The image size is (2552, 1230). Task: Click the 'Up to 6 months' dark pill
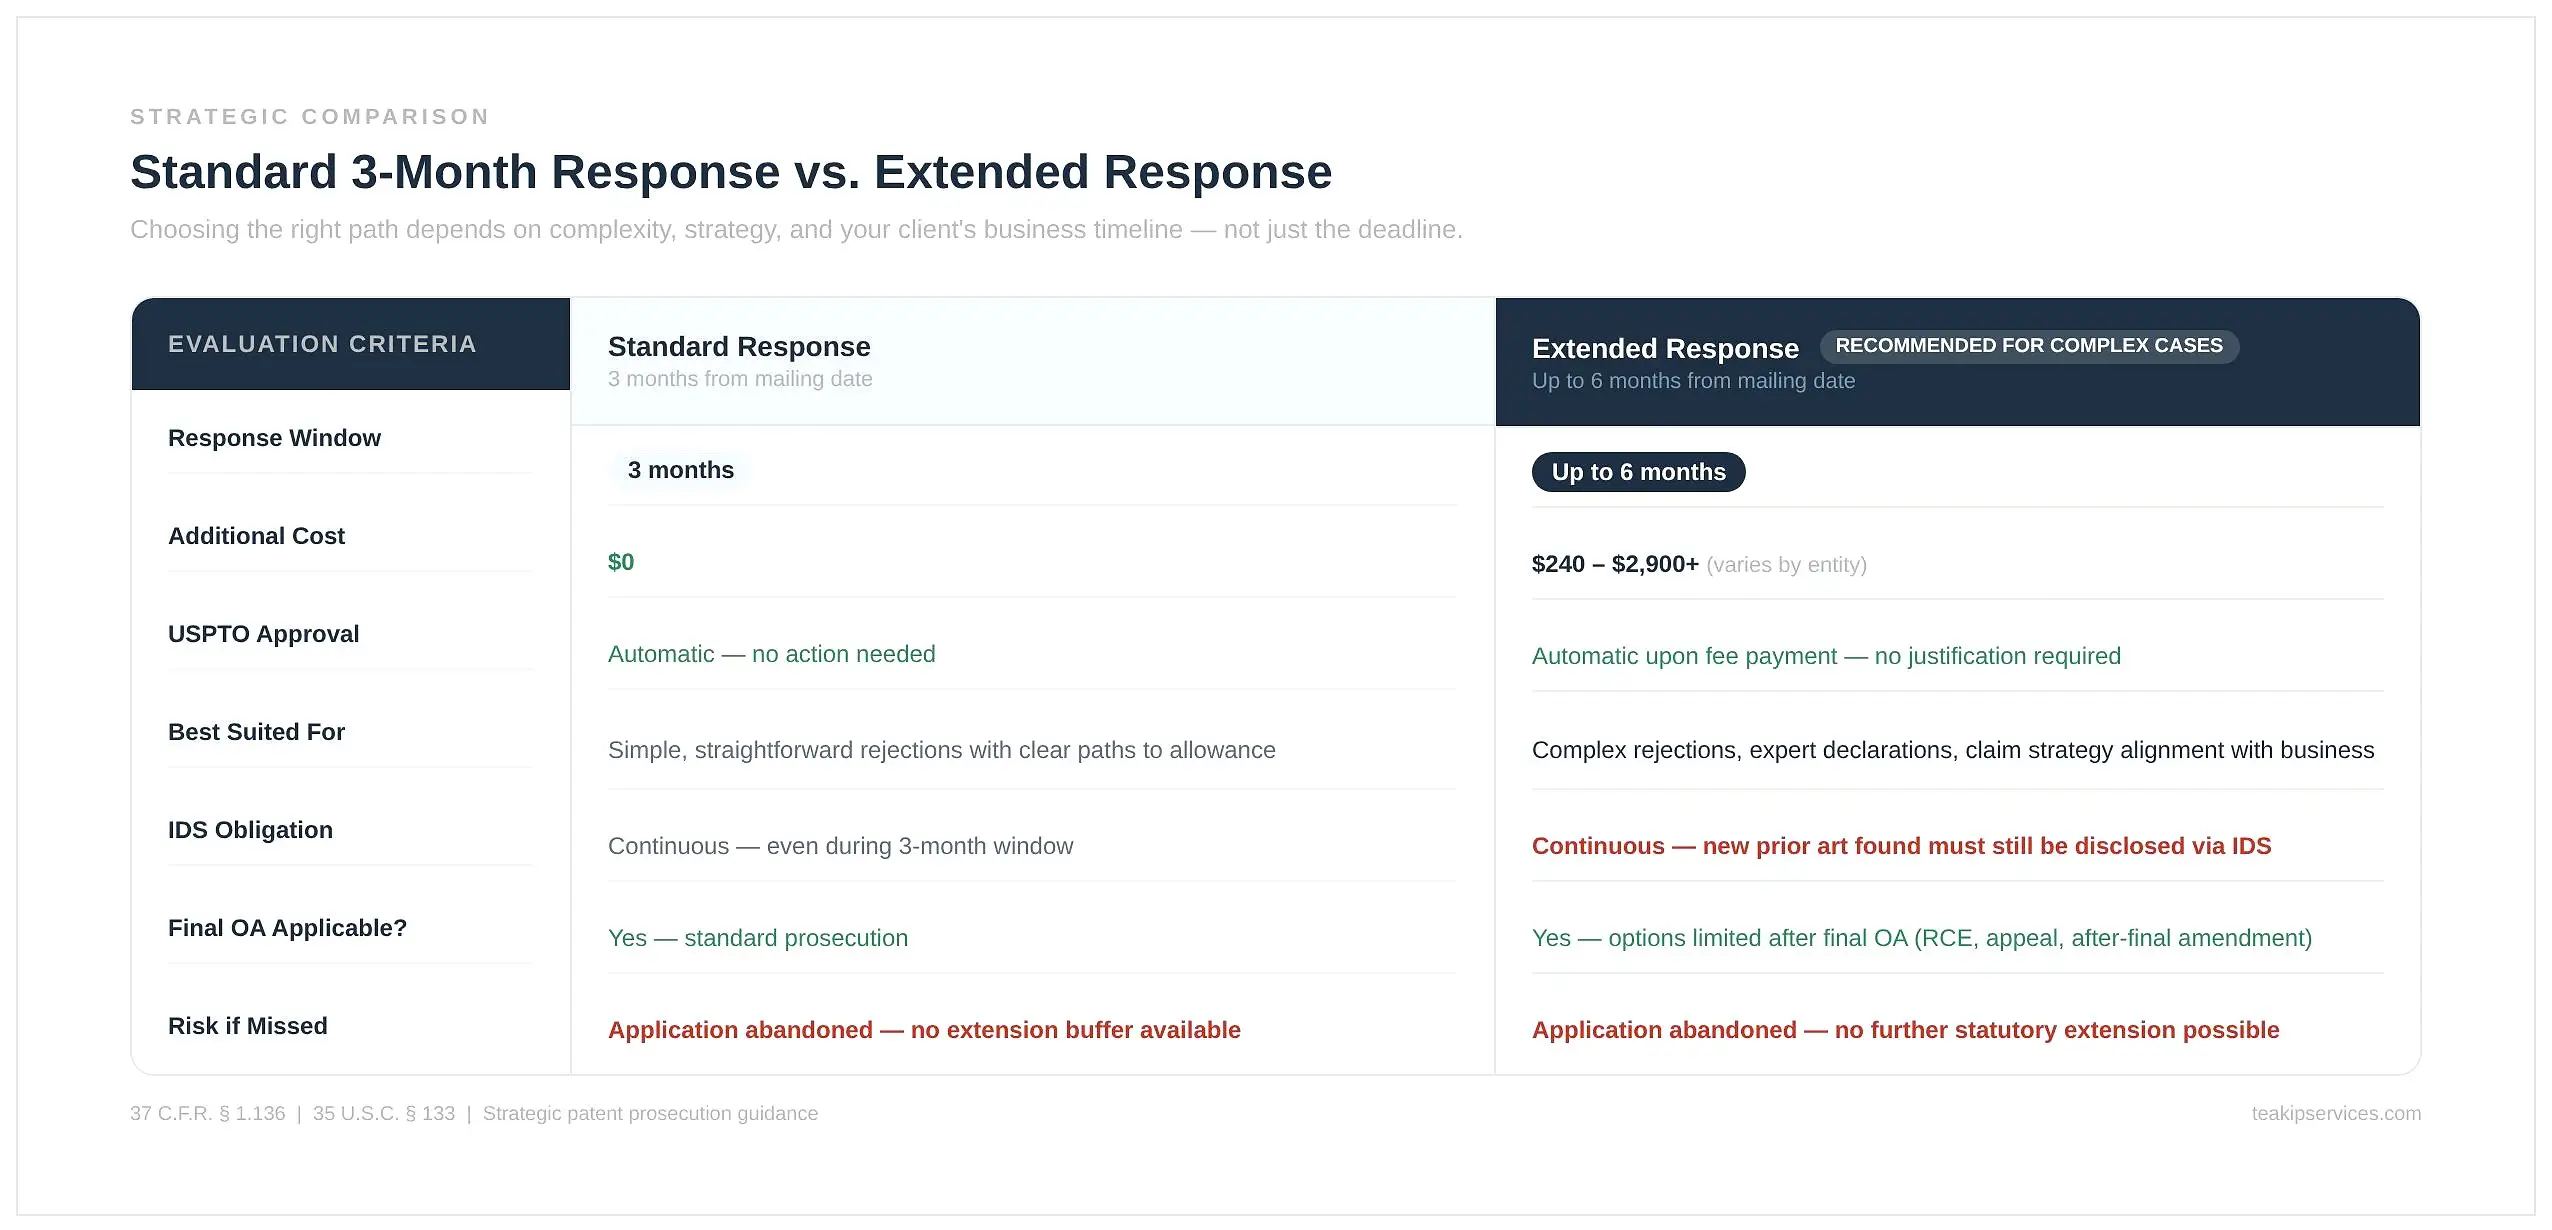1638,472
